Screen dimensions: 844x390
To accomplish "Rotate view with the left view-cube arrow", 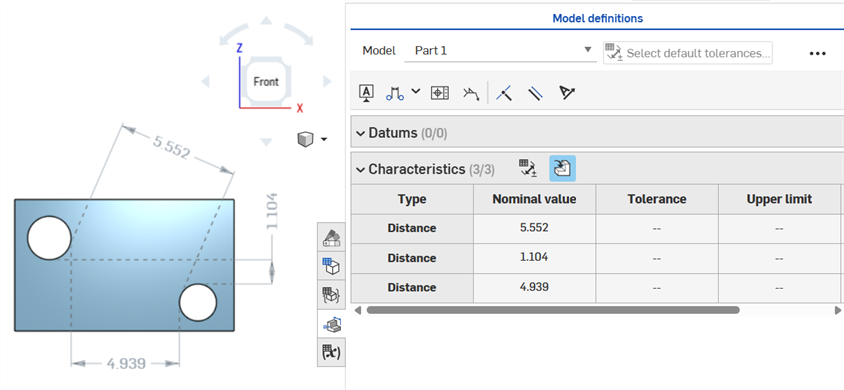I will 205,82.
